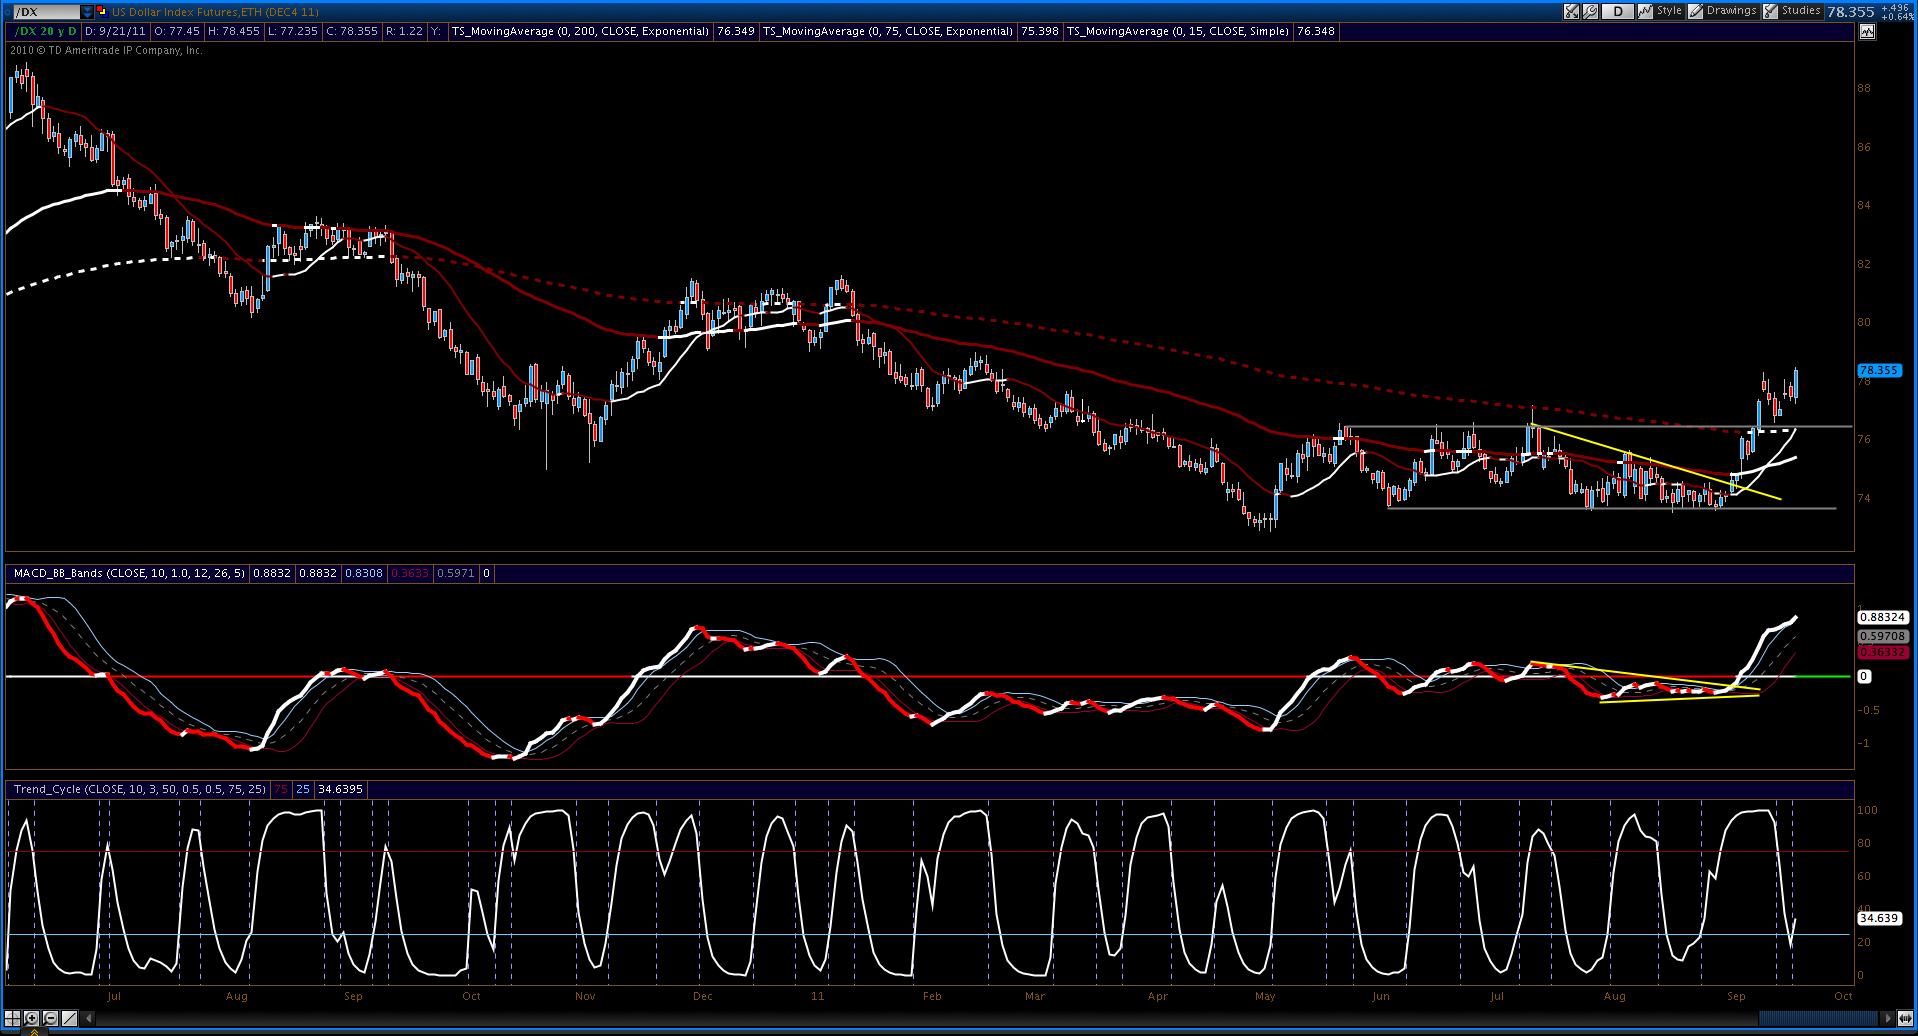The image size is (1918, 1036).
Task: Expand the symbol selector dropdown arrow
Action: tap(87, 12)
